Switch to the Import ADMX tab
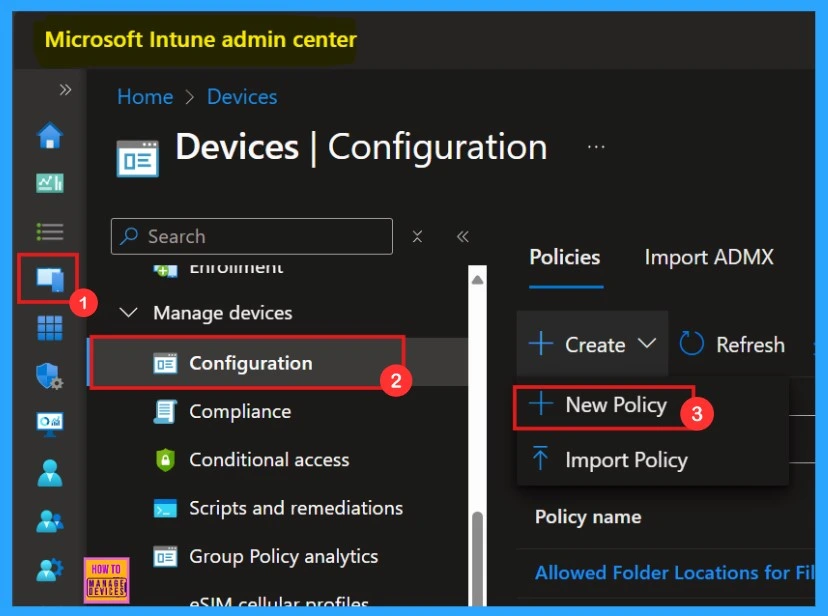 click(709, 257)
